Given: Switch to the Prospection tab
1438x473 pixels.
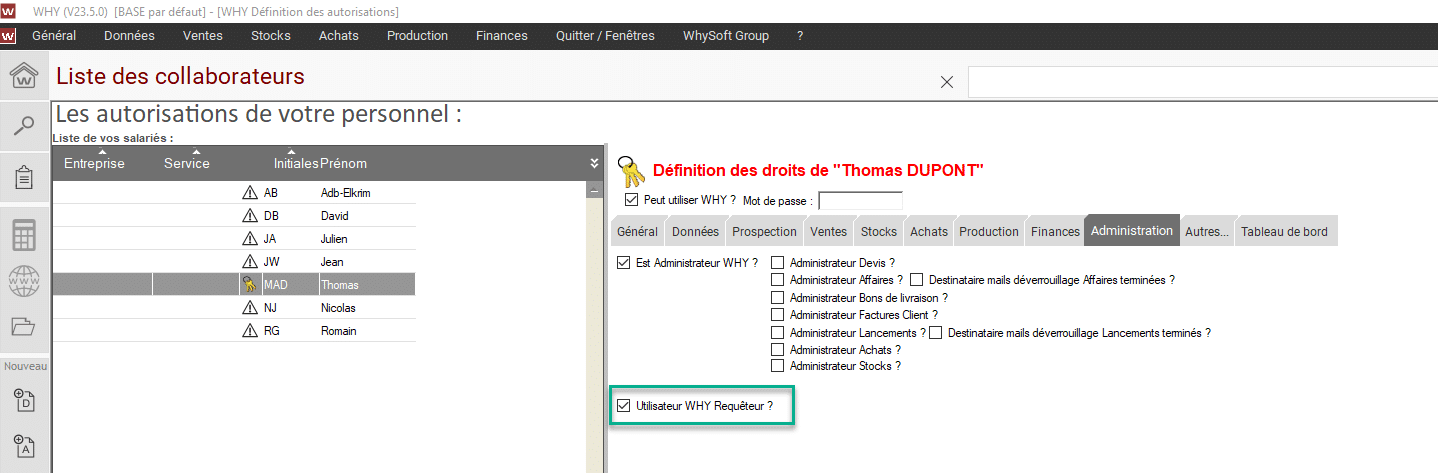Looking at the screenshot, I should 764,231.
